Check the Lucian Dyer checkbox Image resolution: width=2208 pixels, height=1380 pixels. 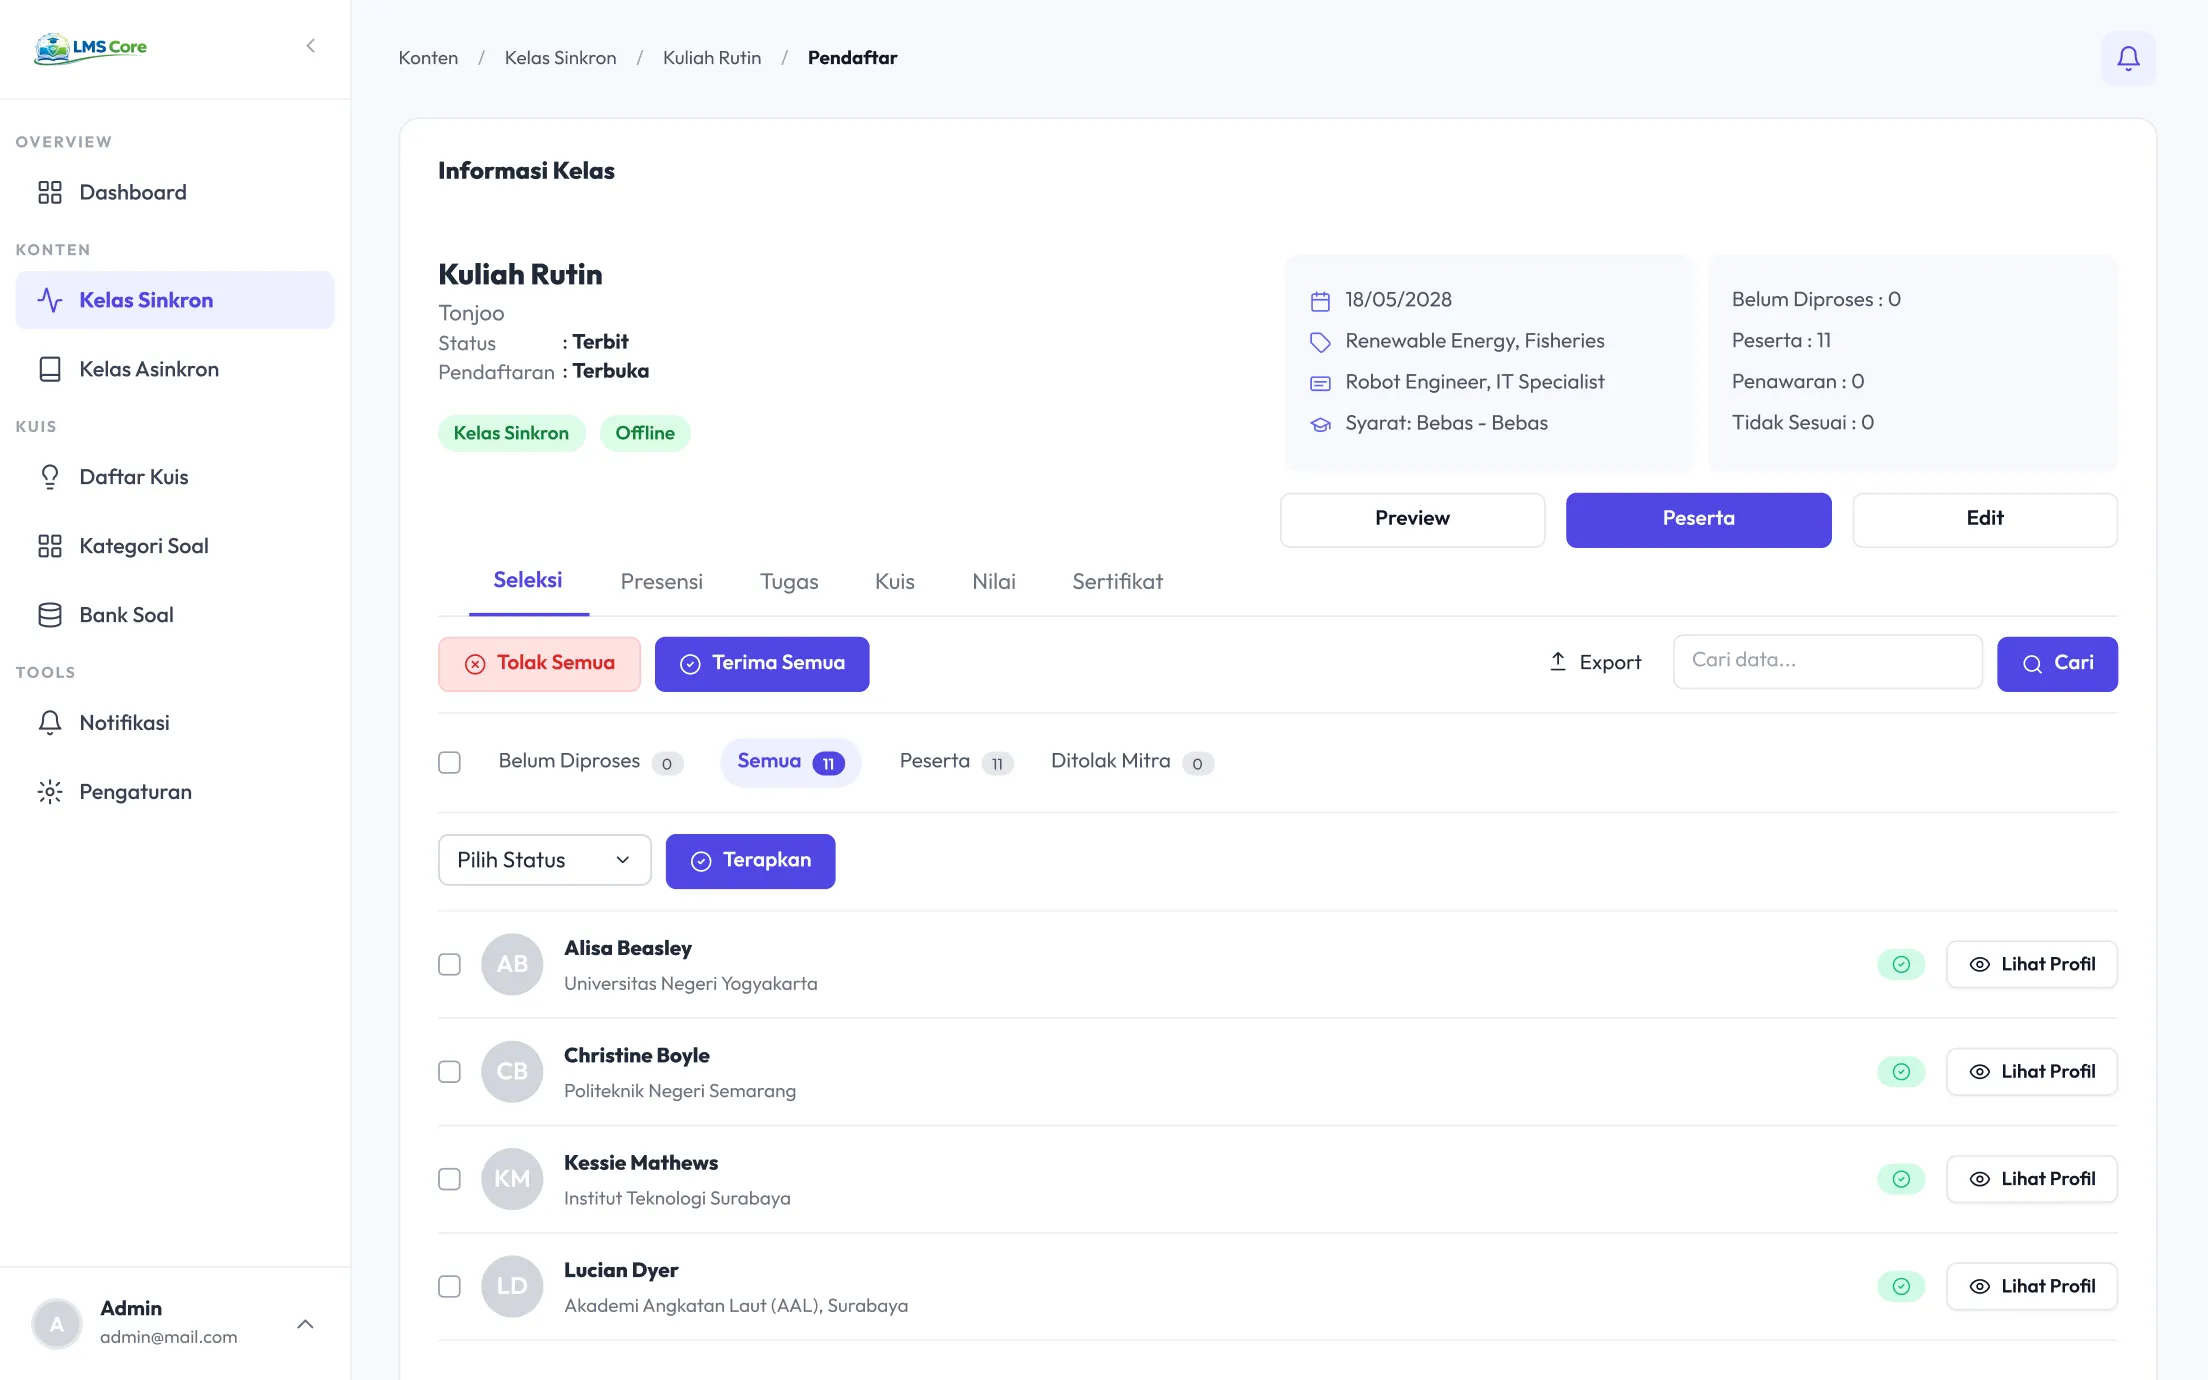coord(449,1286)
